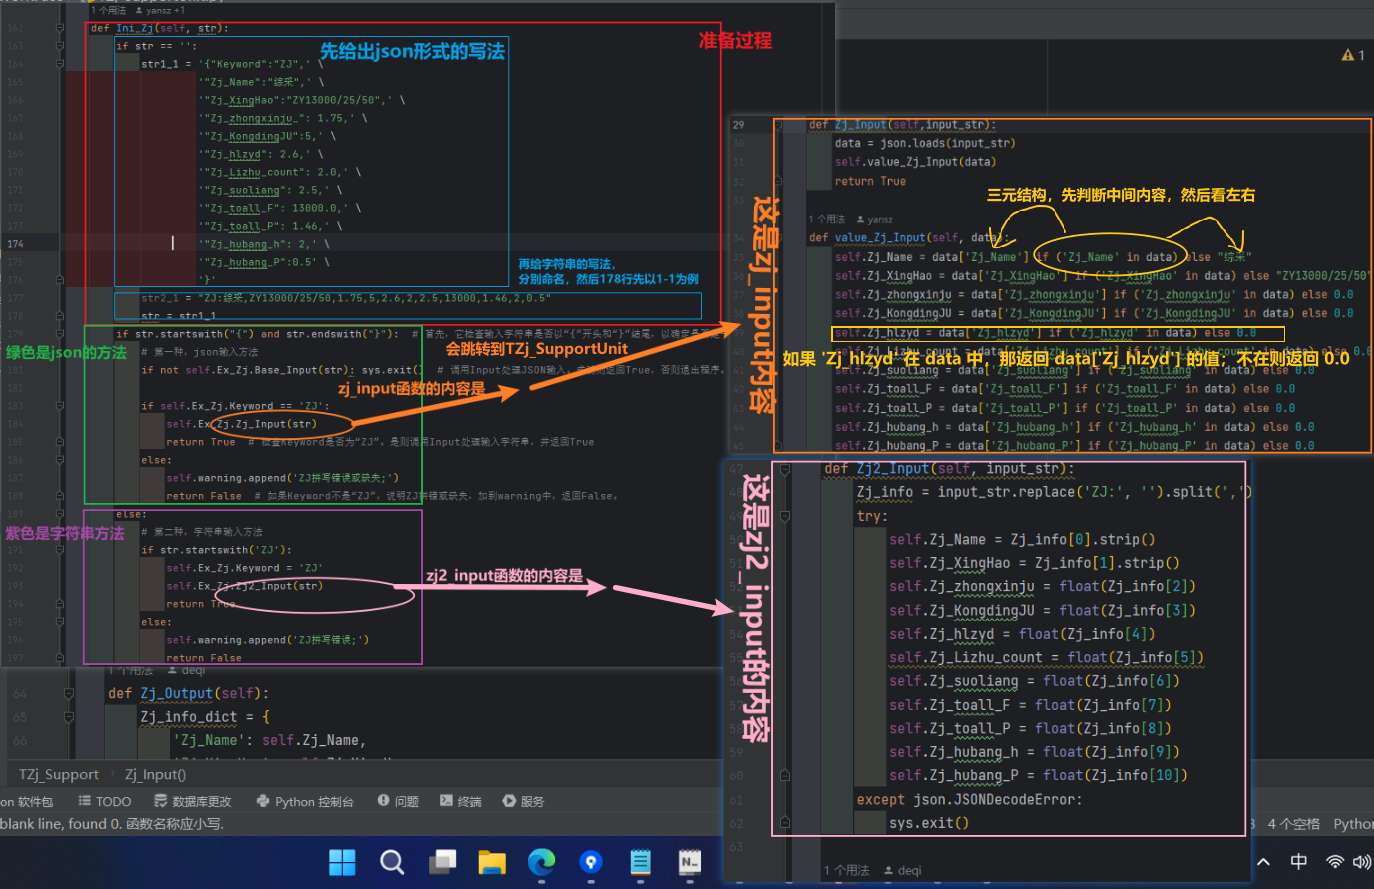Viewport: 1374px width, 889px height.
Task: Open the blue map pin app on taskbar
Action: [591, 862]
